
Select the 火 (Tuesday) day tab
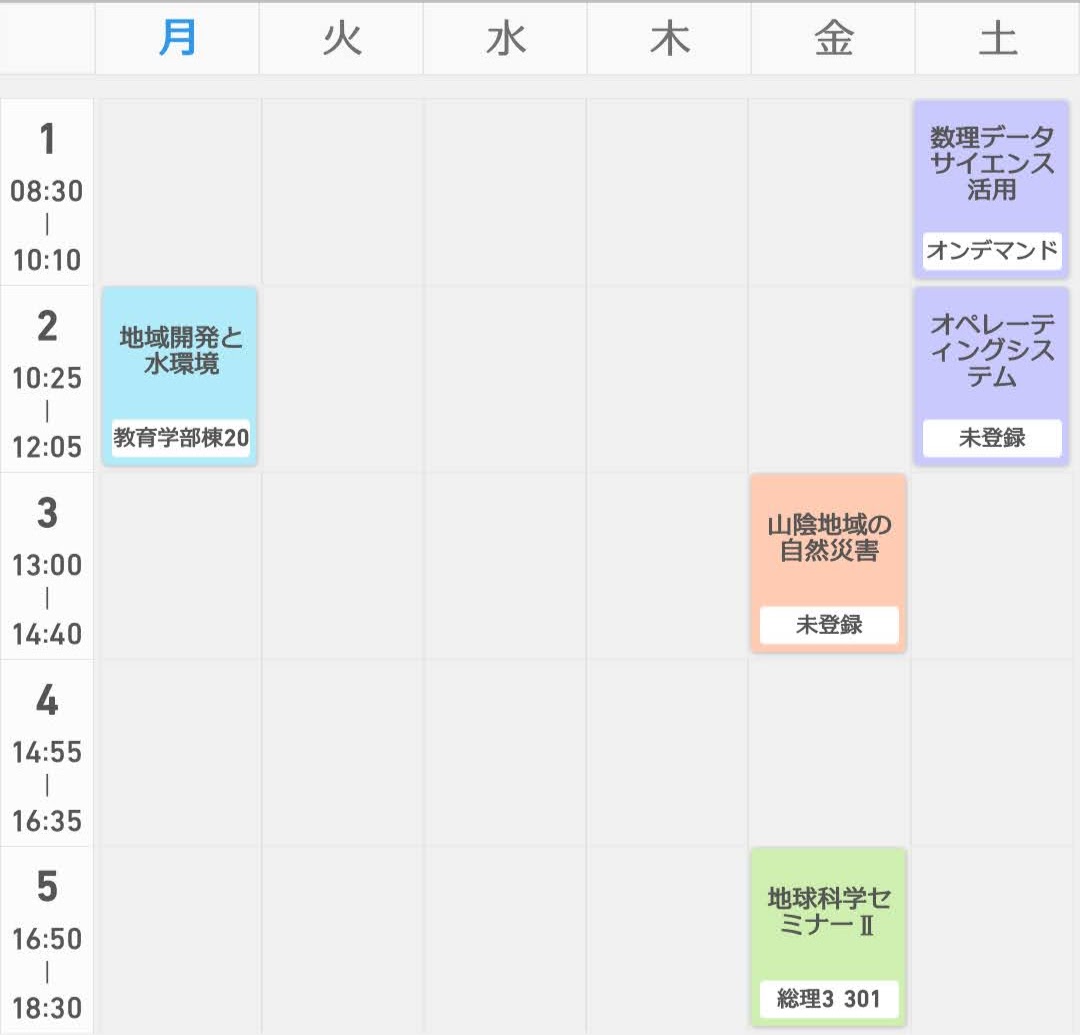coord(342,40)
